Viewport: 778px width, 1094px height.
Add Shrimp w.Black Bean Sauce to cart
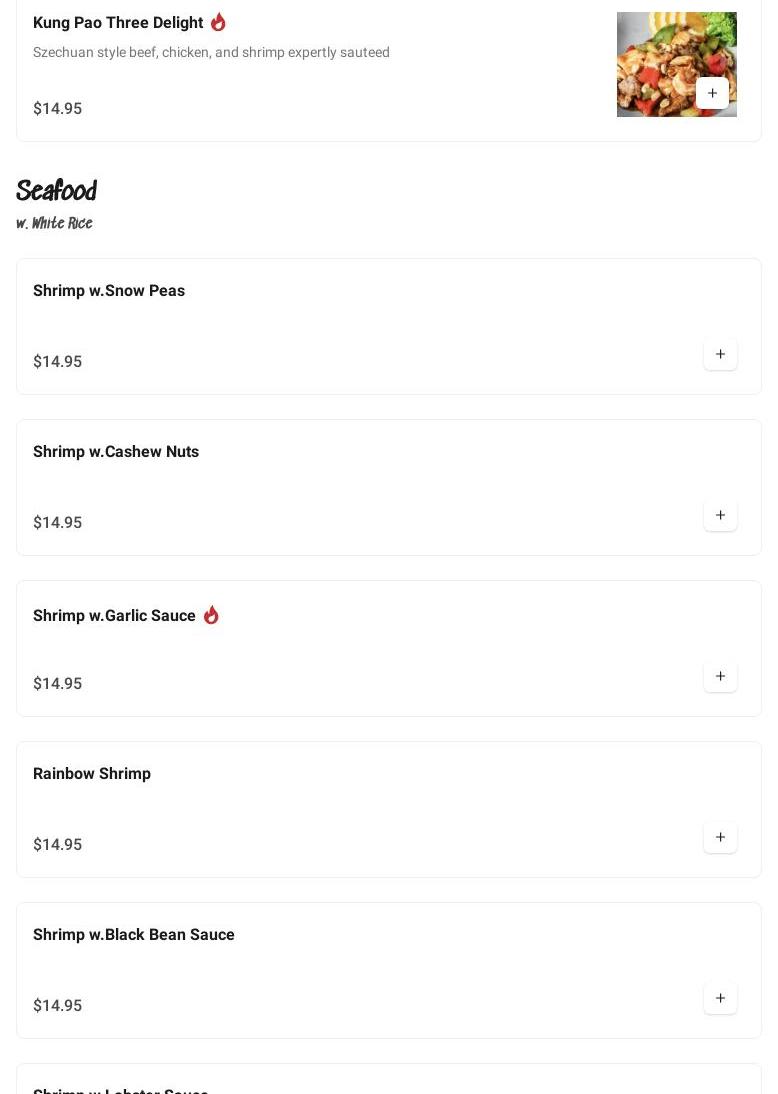[x=720, y=998]
